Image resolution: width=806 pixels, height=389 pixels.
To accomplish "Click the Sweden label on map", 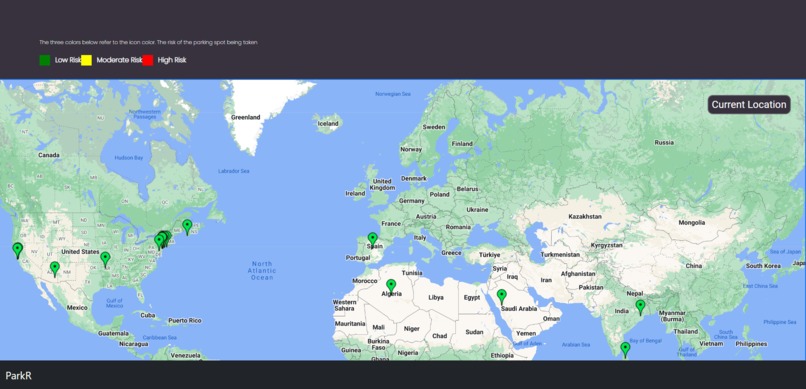I will [x=434, y=127].
